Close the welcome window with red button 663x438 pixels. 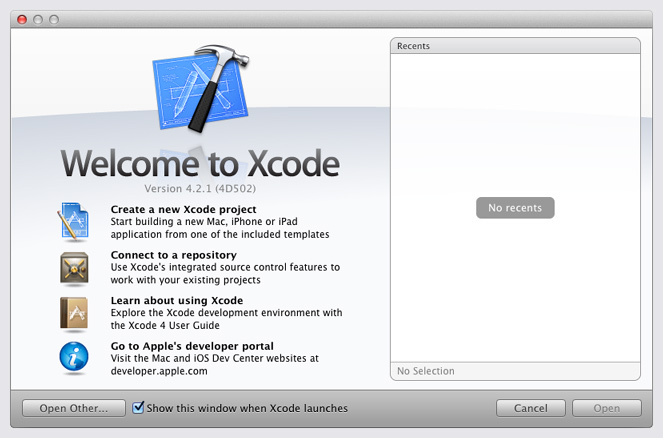(22, 19)
